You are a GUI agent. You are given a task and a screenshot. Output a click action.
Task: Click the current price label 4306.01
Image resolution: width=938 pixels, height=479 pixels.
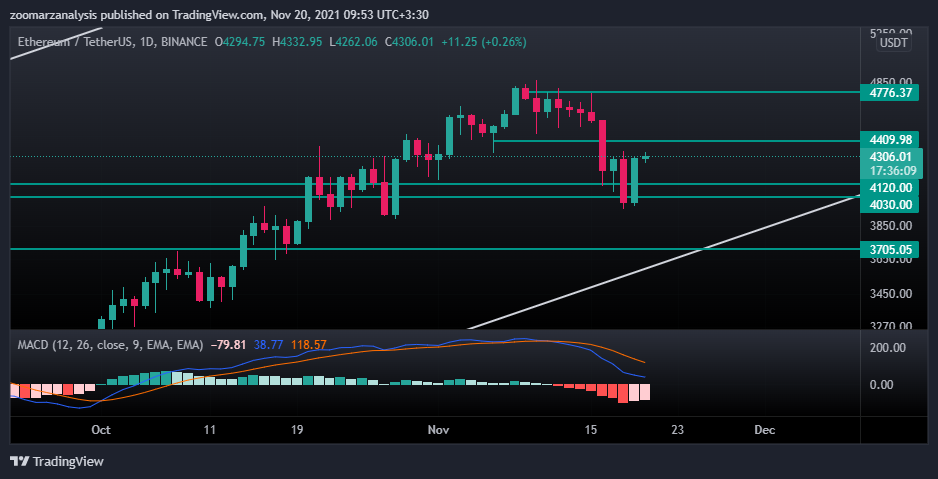(x=890, y=157)
